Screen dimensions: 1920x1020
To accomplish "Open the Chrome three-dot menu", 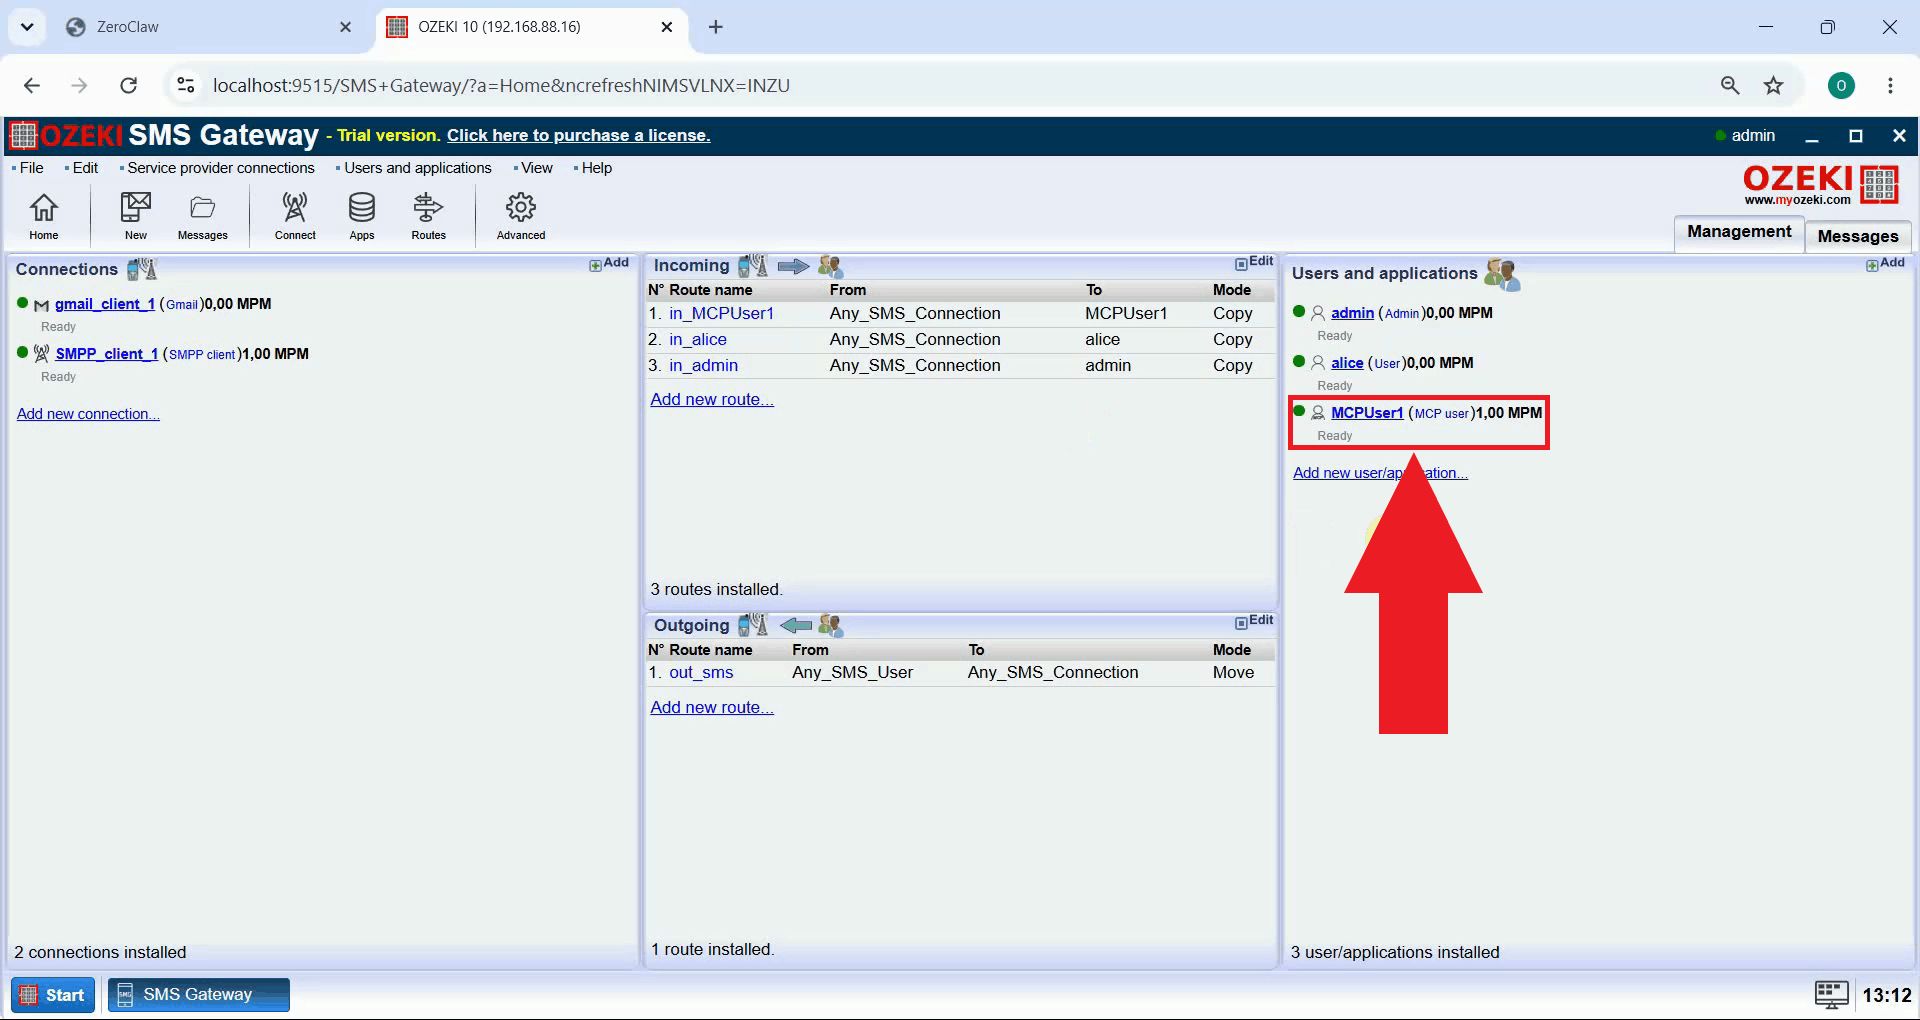I will (1890, 86).
